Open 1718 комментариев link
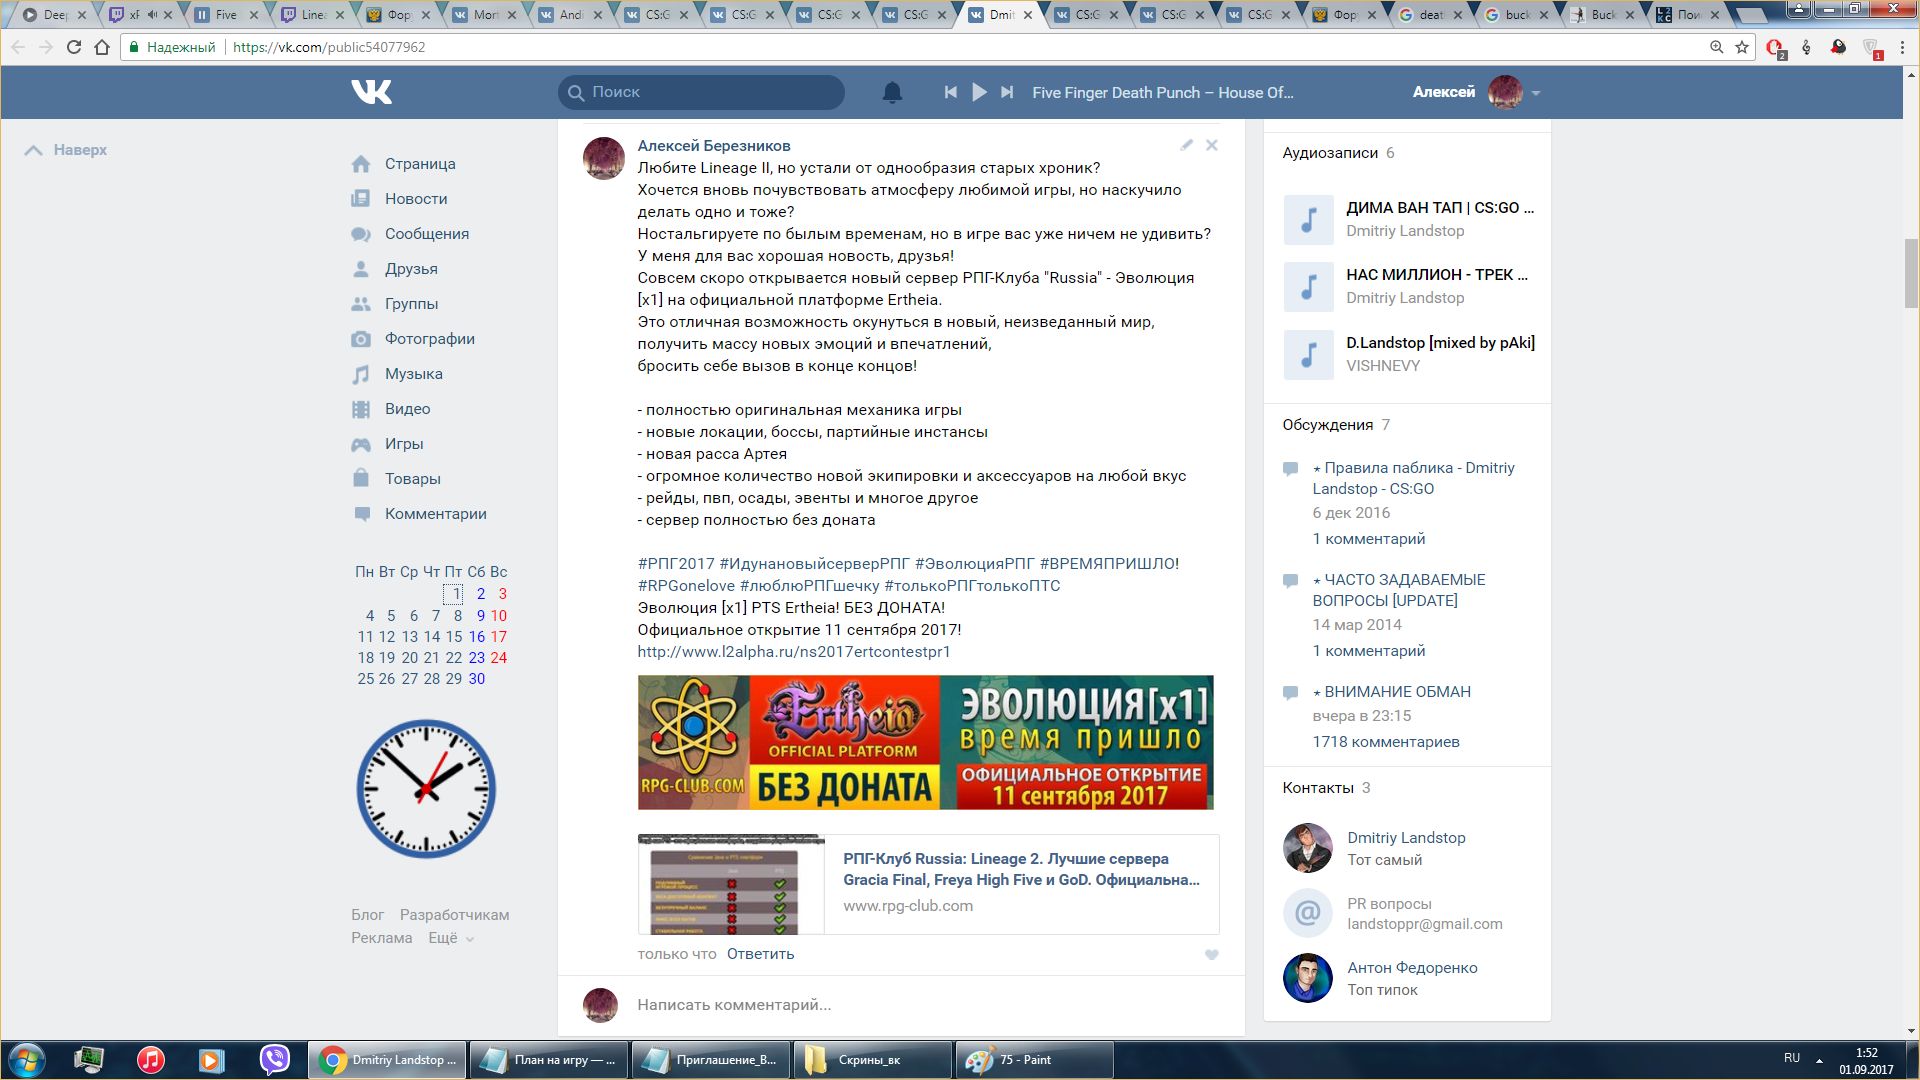Screen dimensions: 1920x1080 click(1385, 742)
